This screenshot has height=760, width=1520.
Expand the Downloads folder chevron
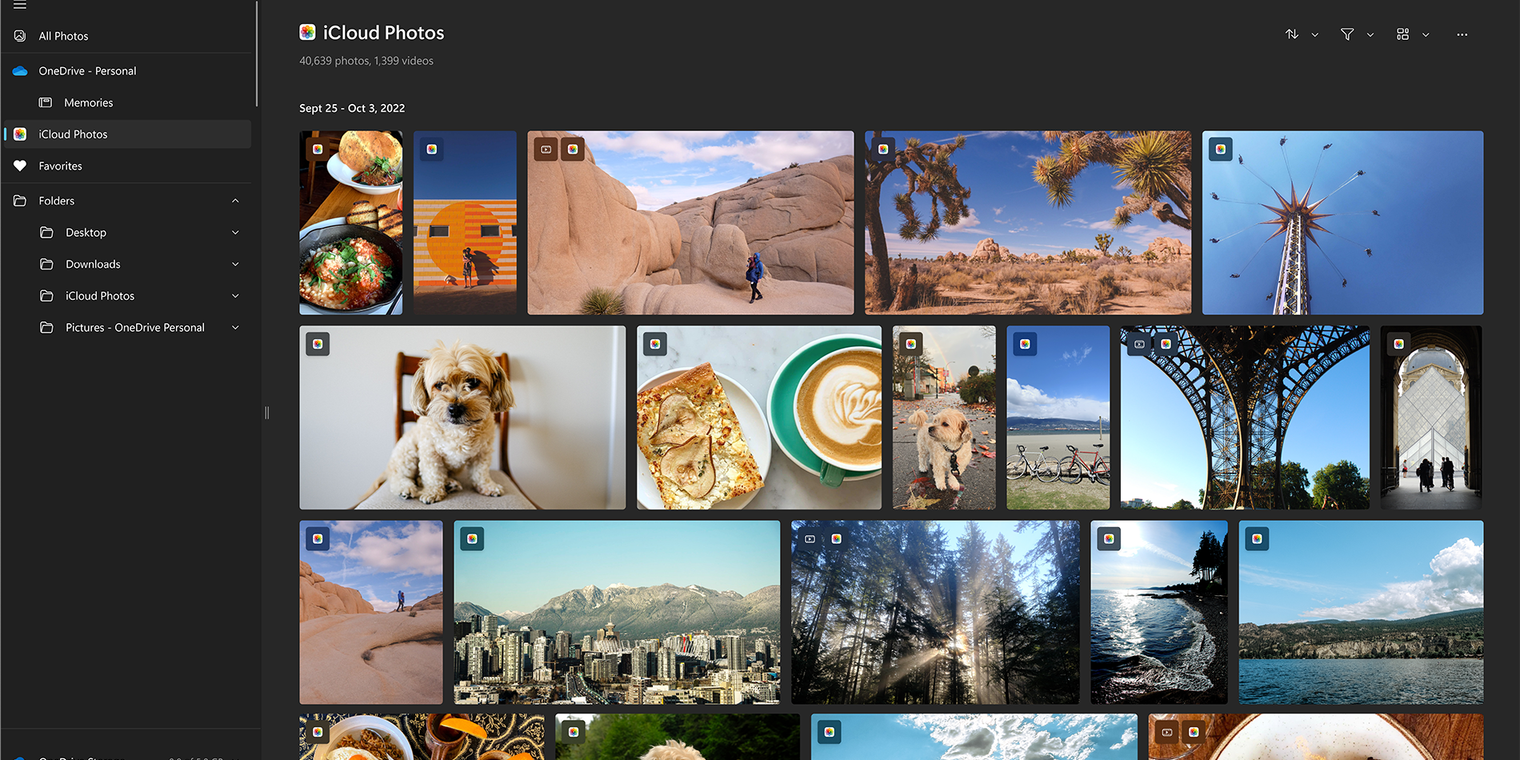236,265
